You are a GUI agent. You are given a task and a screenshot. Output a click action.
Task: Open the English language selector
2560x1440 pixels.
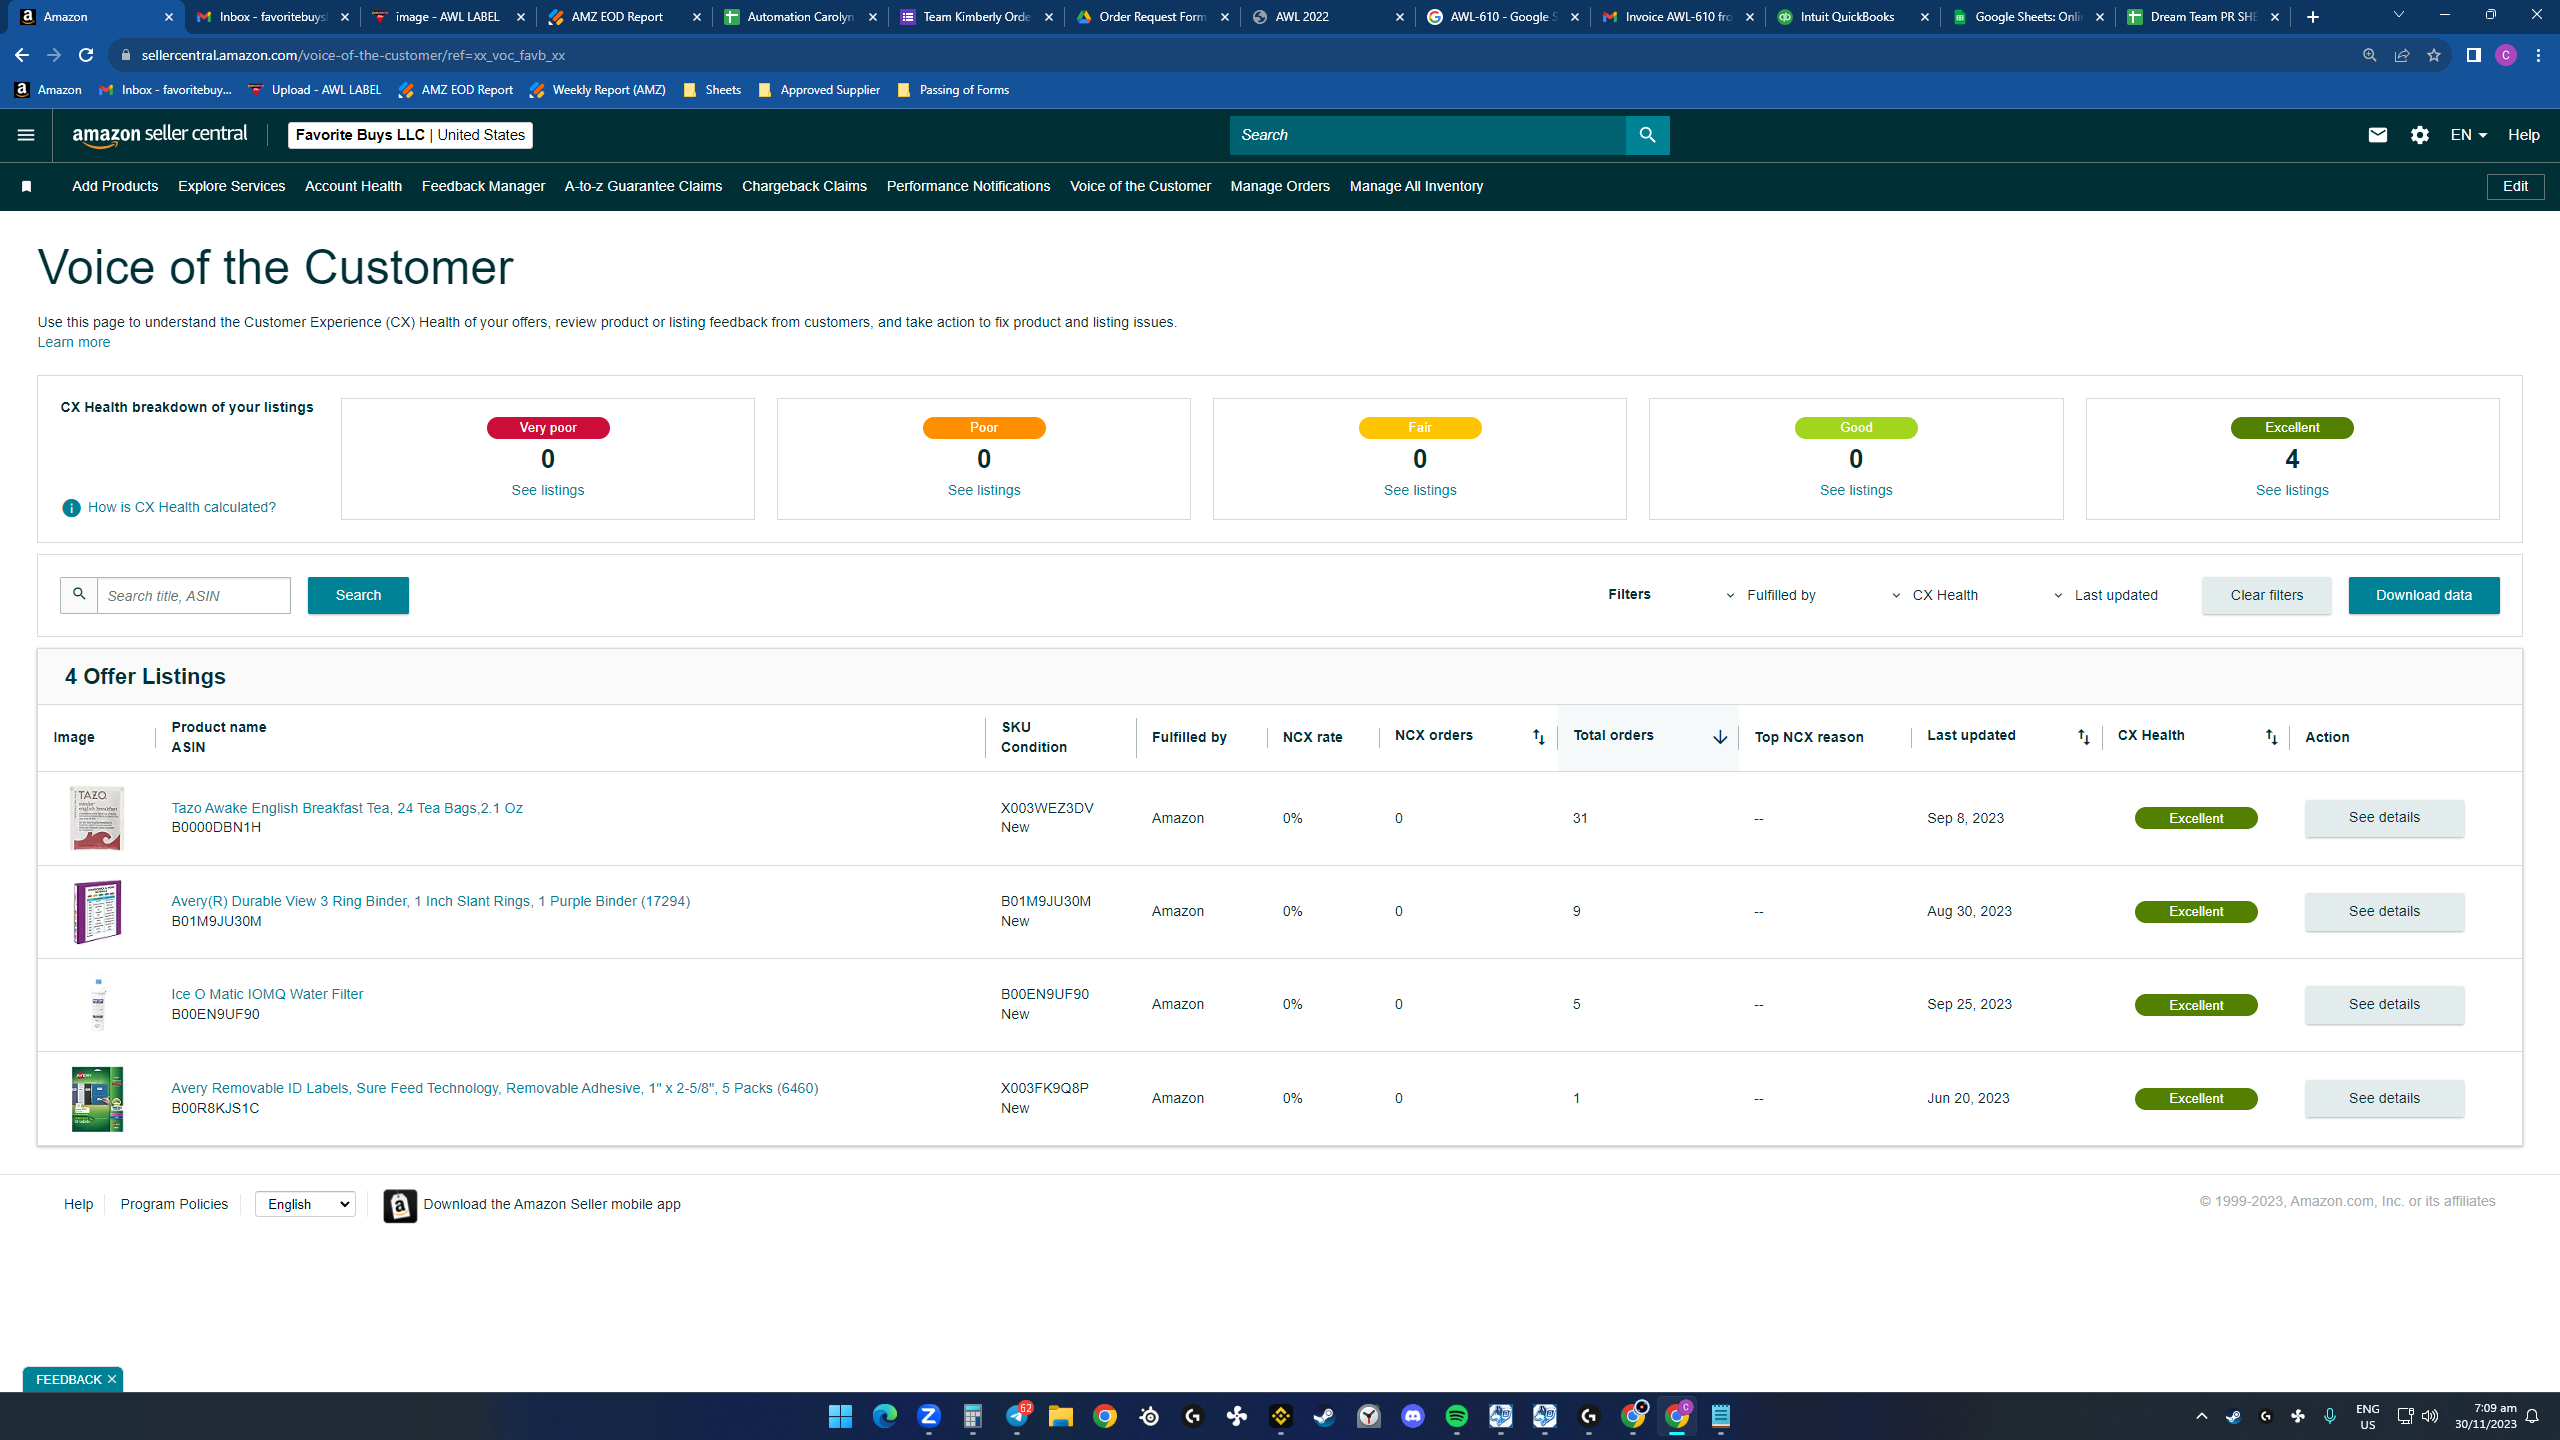pos(305,1204)
